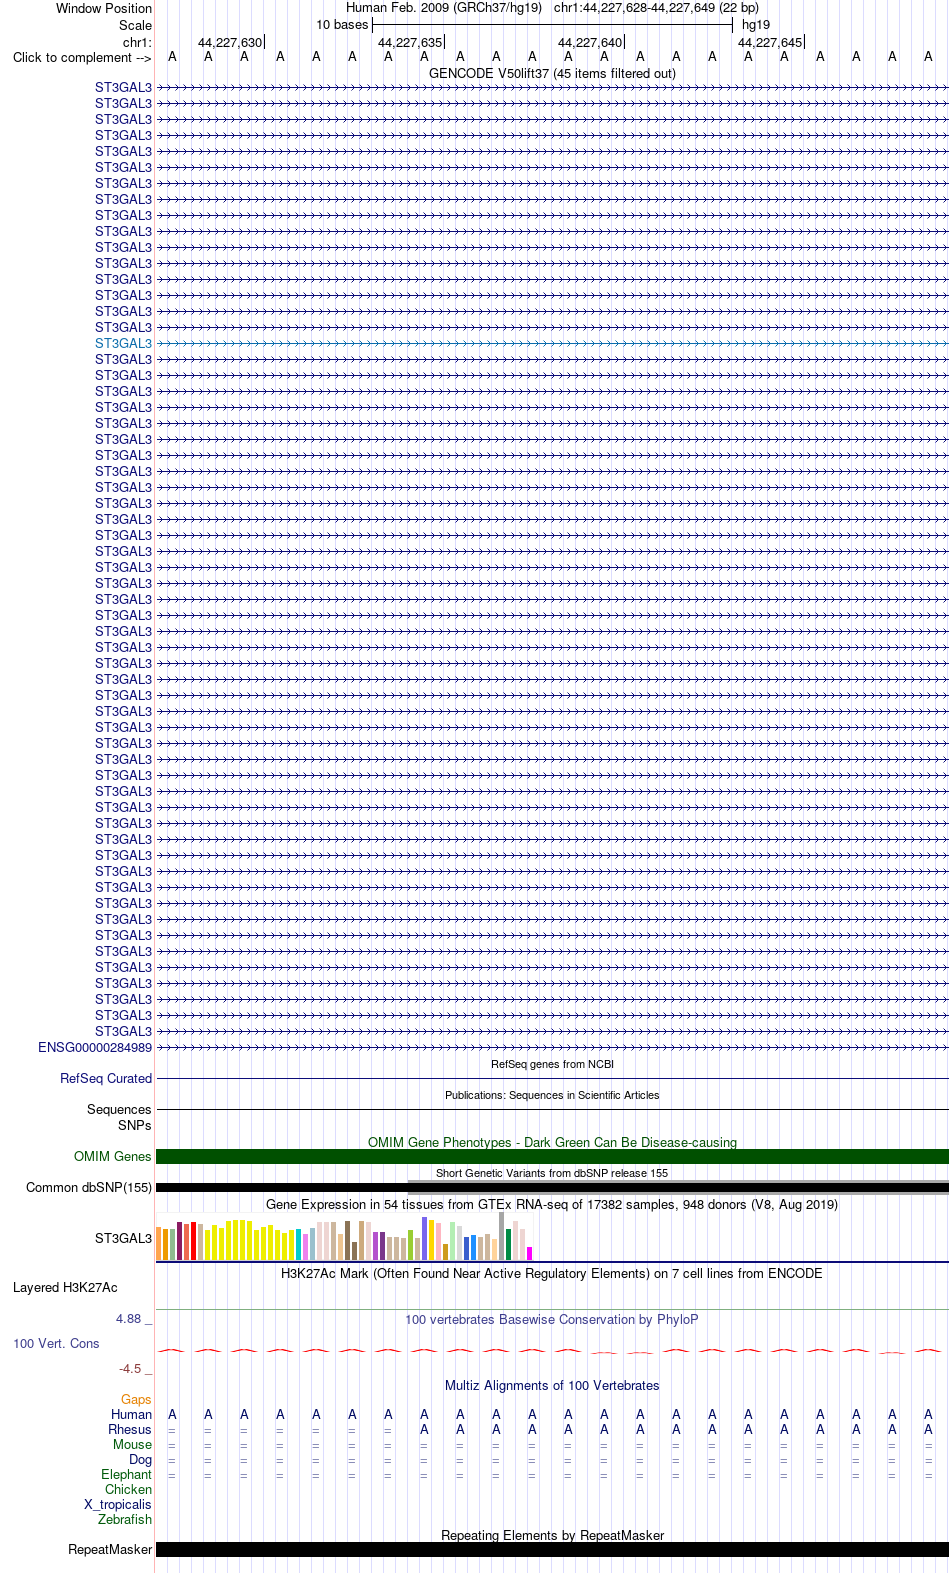Select the Rhesus alignment row label
Viewport: 950px width, 1573px height.
(130, 1429)
